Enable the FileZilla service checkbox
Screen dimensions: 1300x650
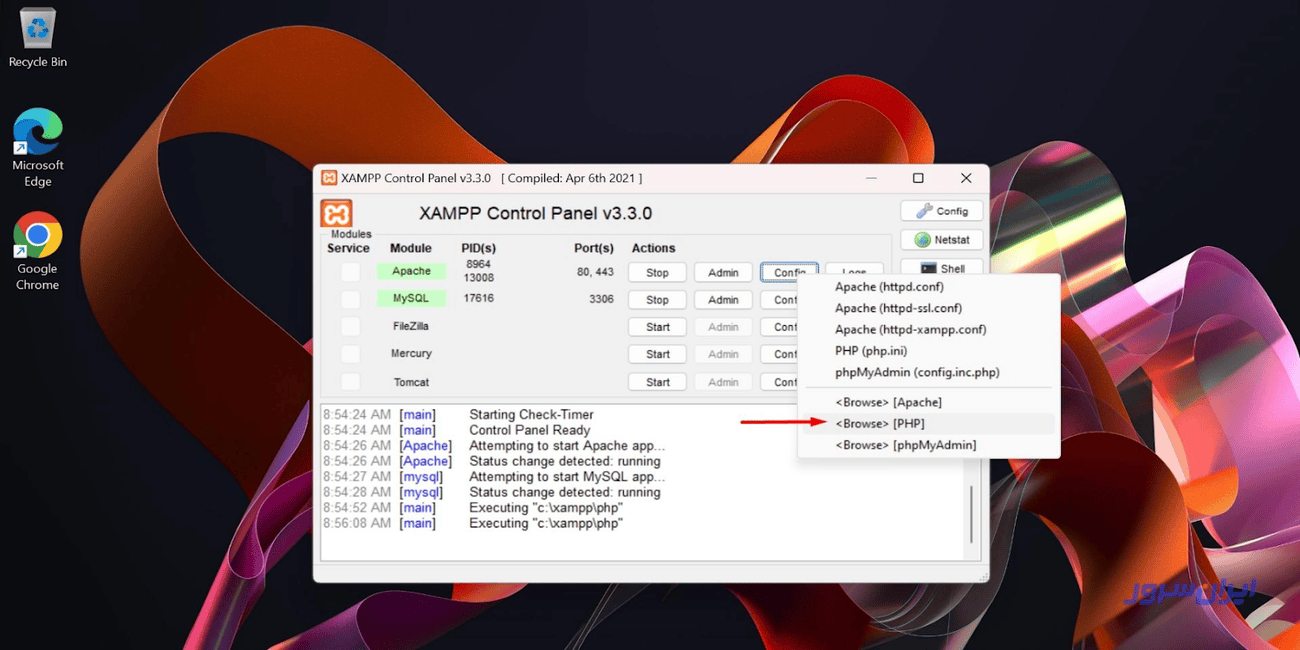point(350,326)
